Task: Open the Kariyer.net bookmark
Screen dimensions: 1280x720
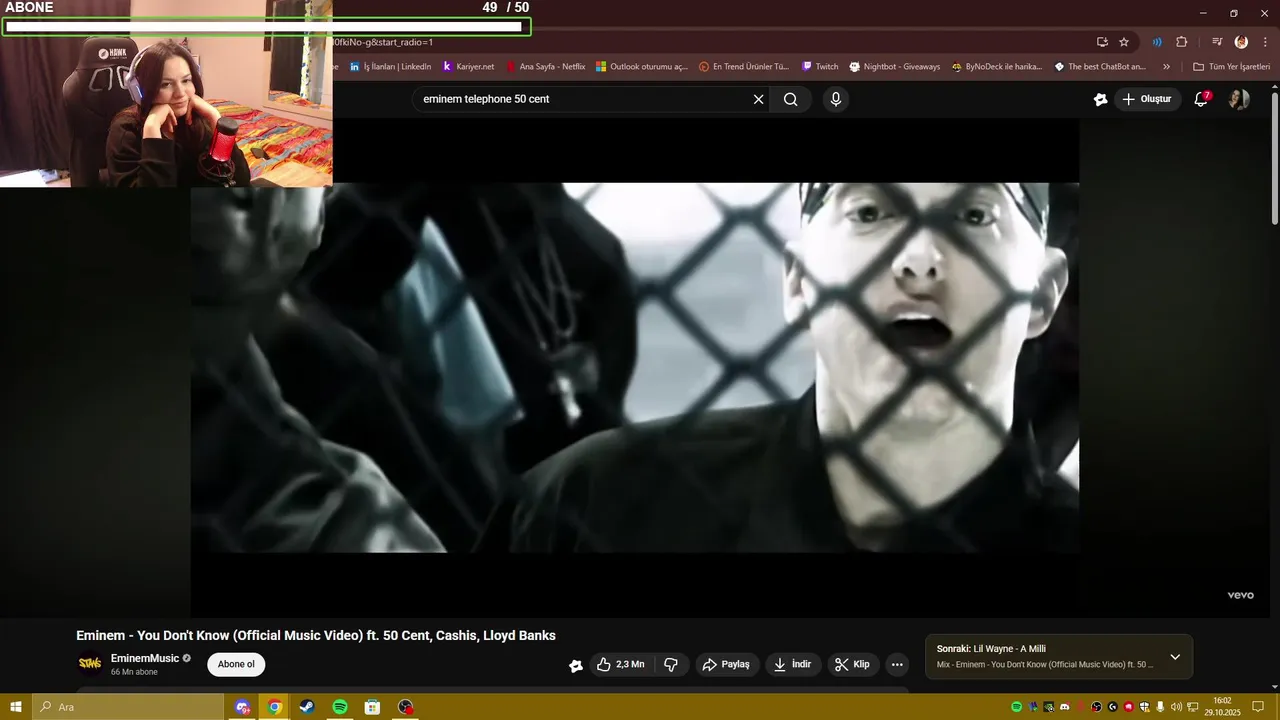Action: pos(468,67)
